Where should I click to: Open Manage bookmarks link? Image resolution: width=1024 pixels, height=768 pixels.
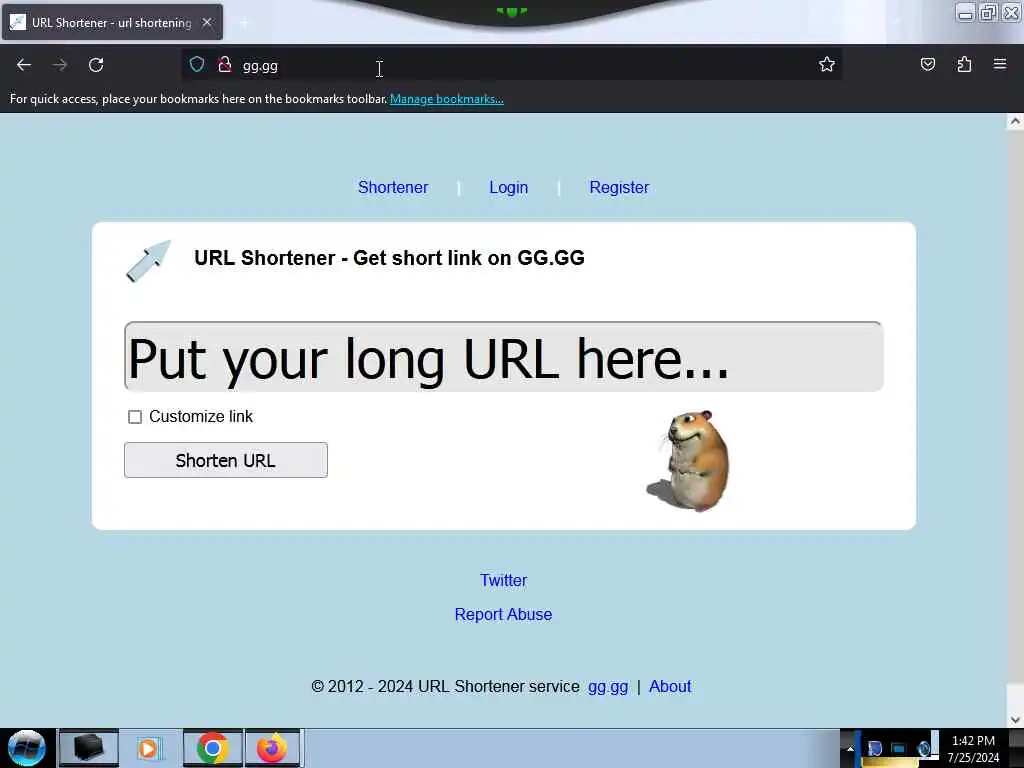tap(447, 99)
